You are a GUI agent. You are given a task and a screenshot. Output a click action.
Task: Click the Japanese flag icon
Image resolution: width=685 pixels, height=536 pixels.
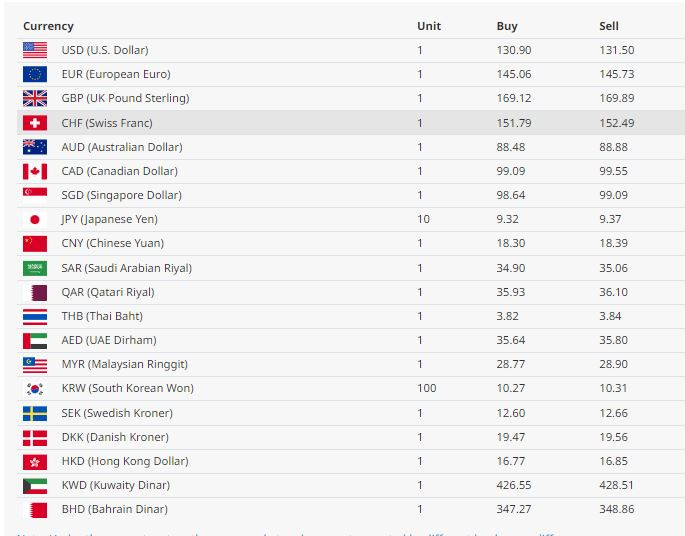pyautogui.click(x=35, y=219)
